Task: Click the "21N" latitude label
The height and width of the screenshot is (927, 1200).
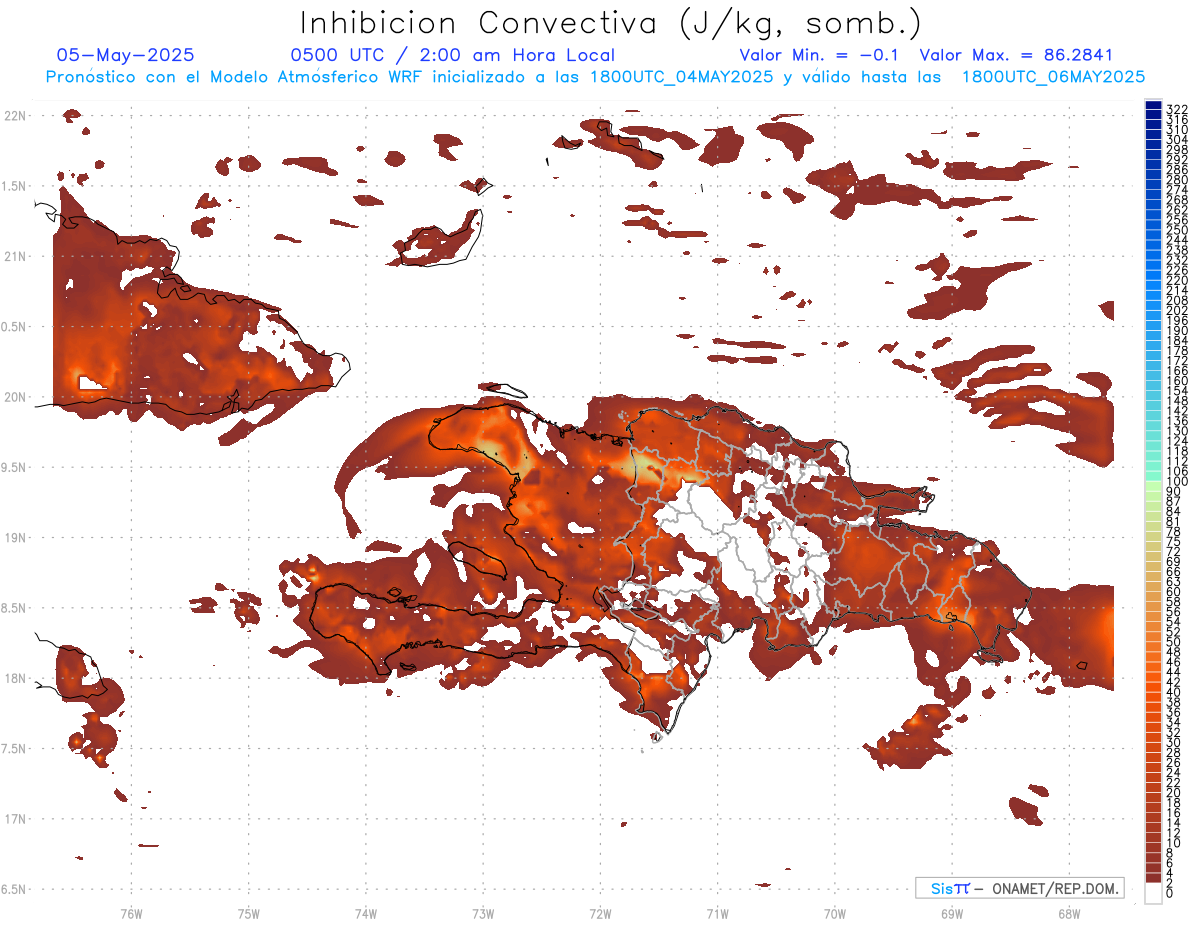Action: point(14,257)
